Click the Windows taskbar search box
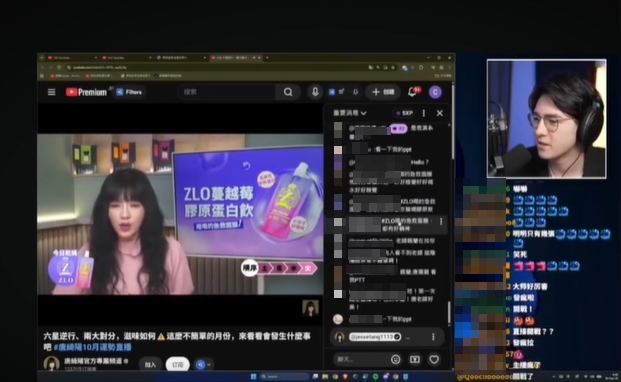621x382 pixels. point(284,376)
